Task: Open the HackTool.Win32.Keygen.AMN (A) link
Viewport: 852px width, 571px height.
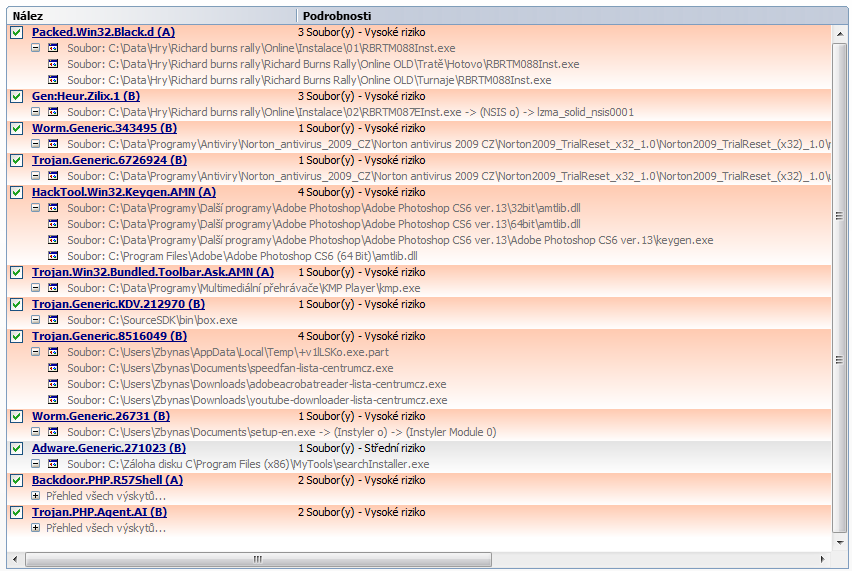Action: pyautogui.click(x=124, y=192)
